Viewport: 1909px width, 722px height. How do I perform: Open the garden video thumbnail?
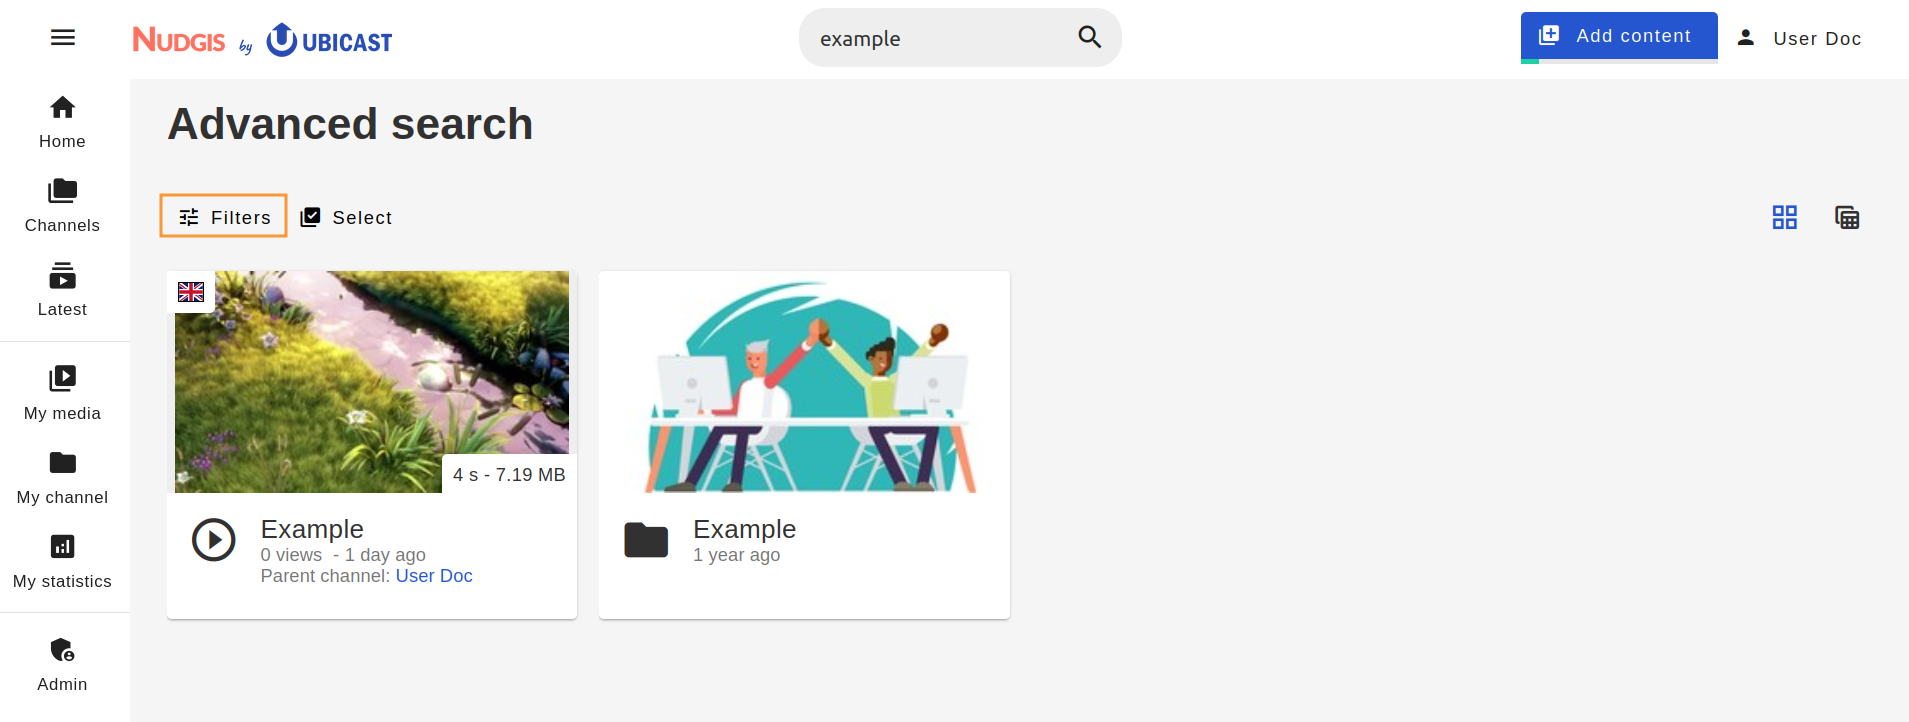point(372,382)
